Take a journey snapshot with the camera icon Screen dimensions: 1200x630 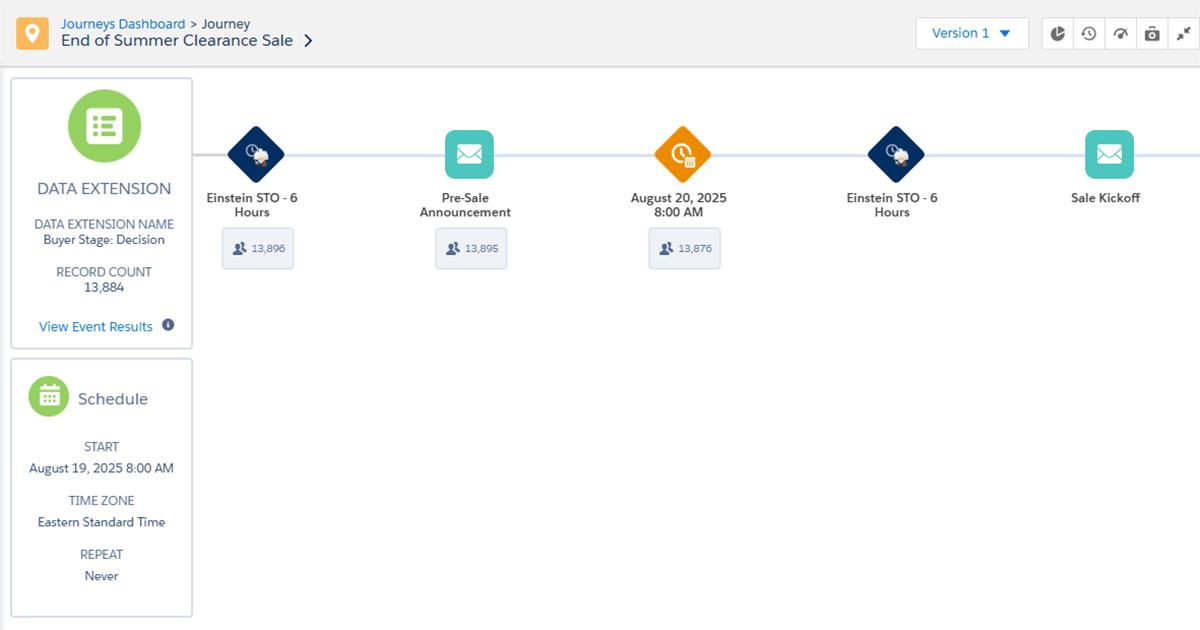1152,33
